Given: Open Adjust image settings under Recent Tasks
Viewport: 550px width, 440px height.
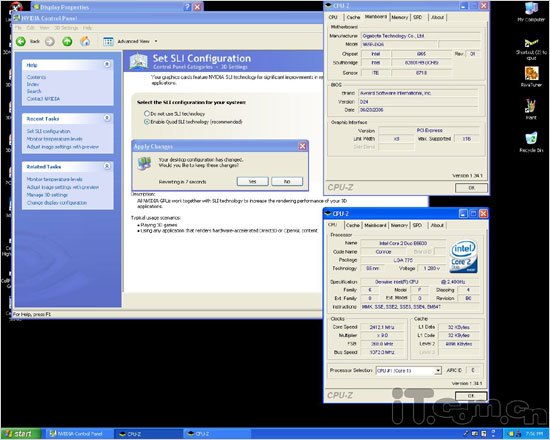Looking at the screenshot, I should (63, 147).
